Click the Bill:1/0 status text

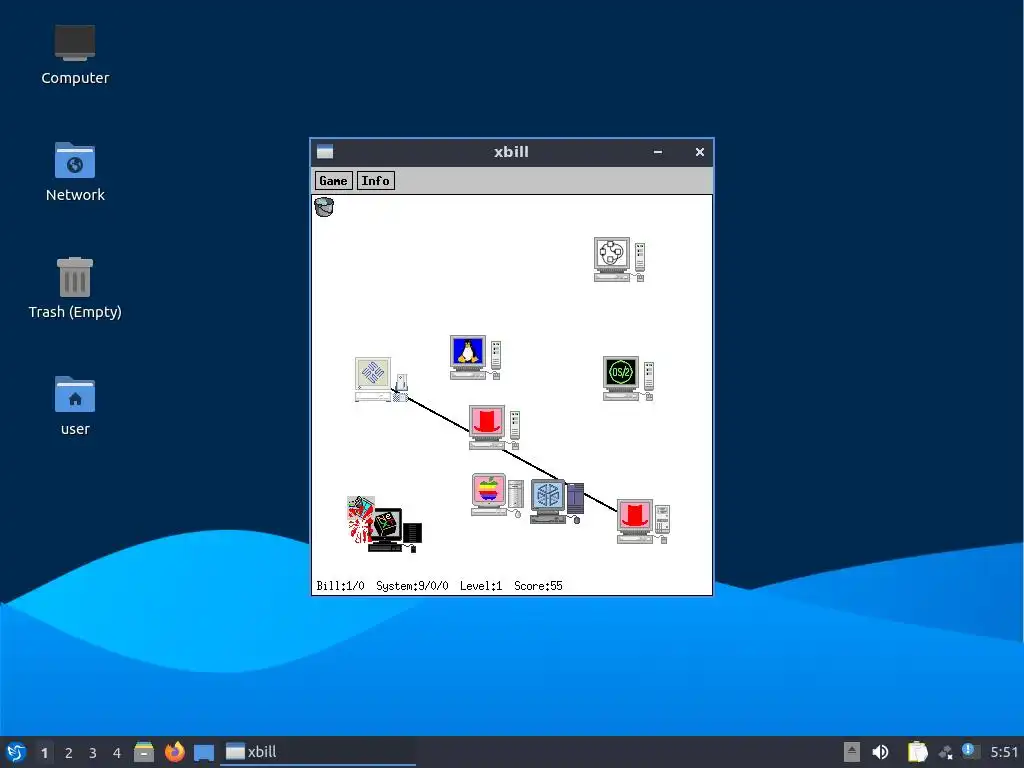340,586
